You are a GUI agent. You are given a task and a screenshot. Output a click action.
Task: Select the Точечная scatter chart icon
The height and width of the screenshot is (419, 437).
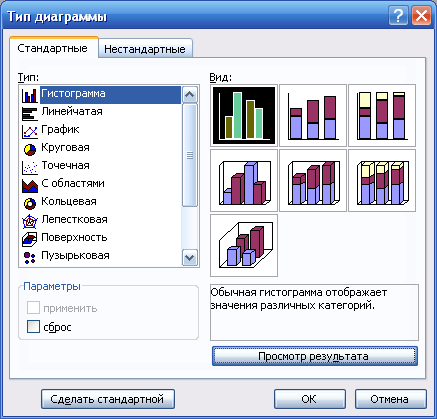[30, 167]
